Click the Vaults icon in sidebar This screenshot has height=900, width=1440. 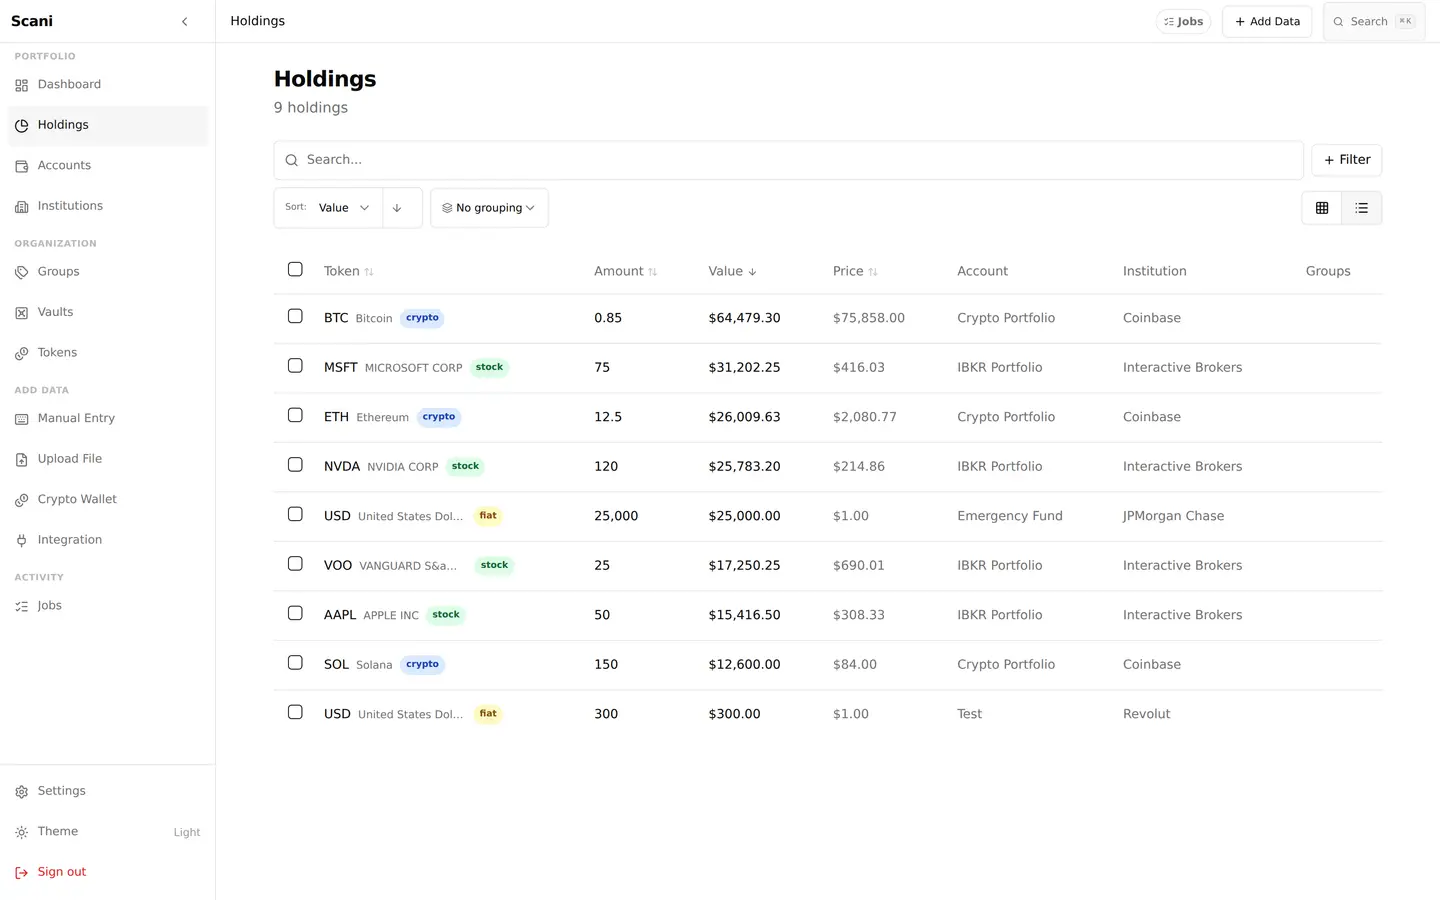(x=22, y=312)
